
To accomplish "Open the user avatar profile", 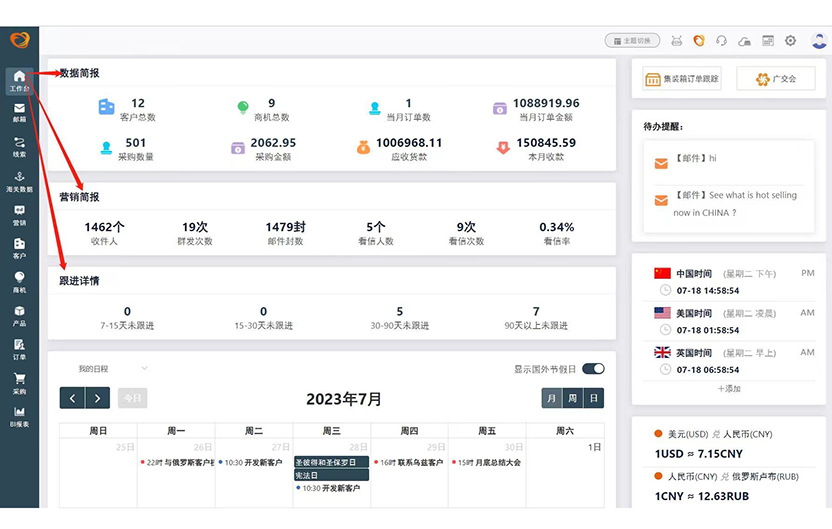I will pyautogui.click(x=819, y=40).
